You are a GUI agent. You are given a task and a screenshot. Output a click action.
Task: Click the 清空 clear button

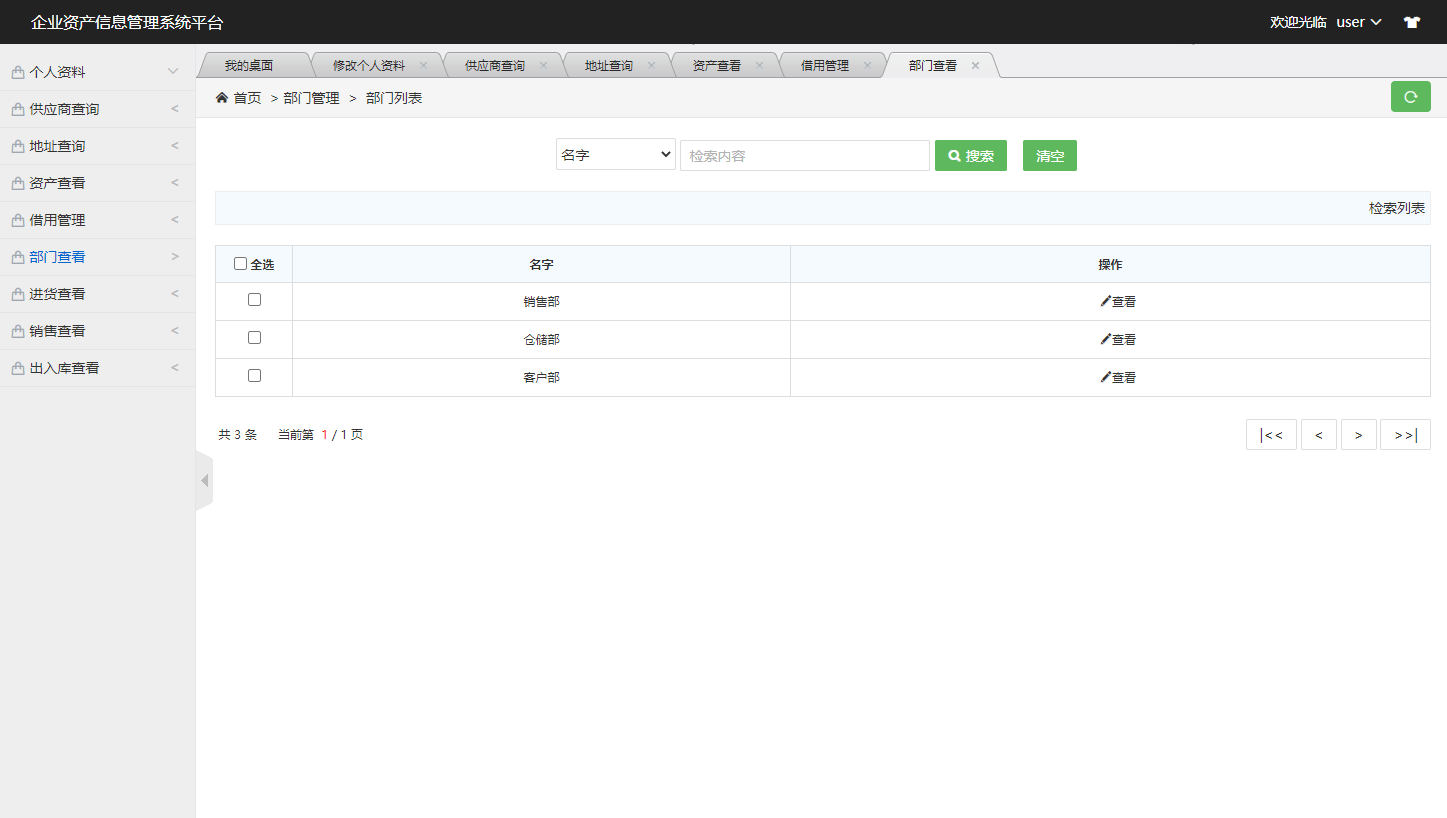pyautogui.click(x=1049, y=155)
